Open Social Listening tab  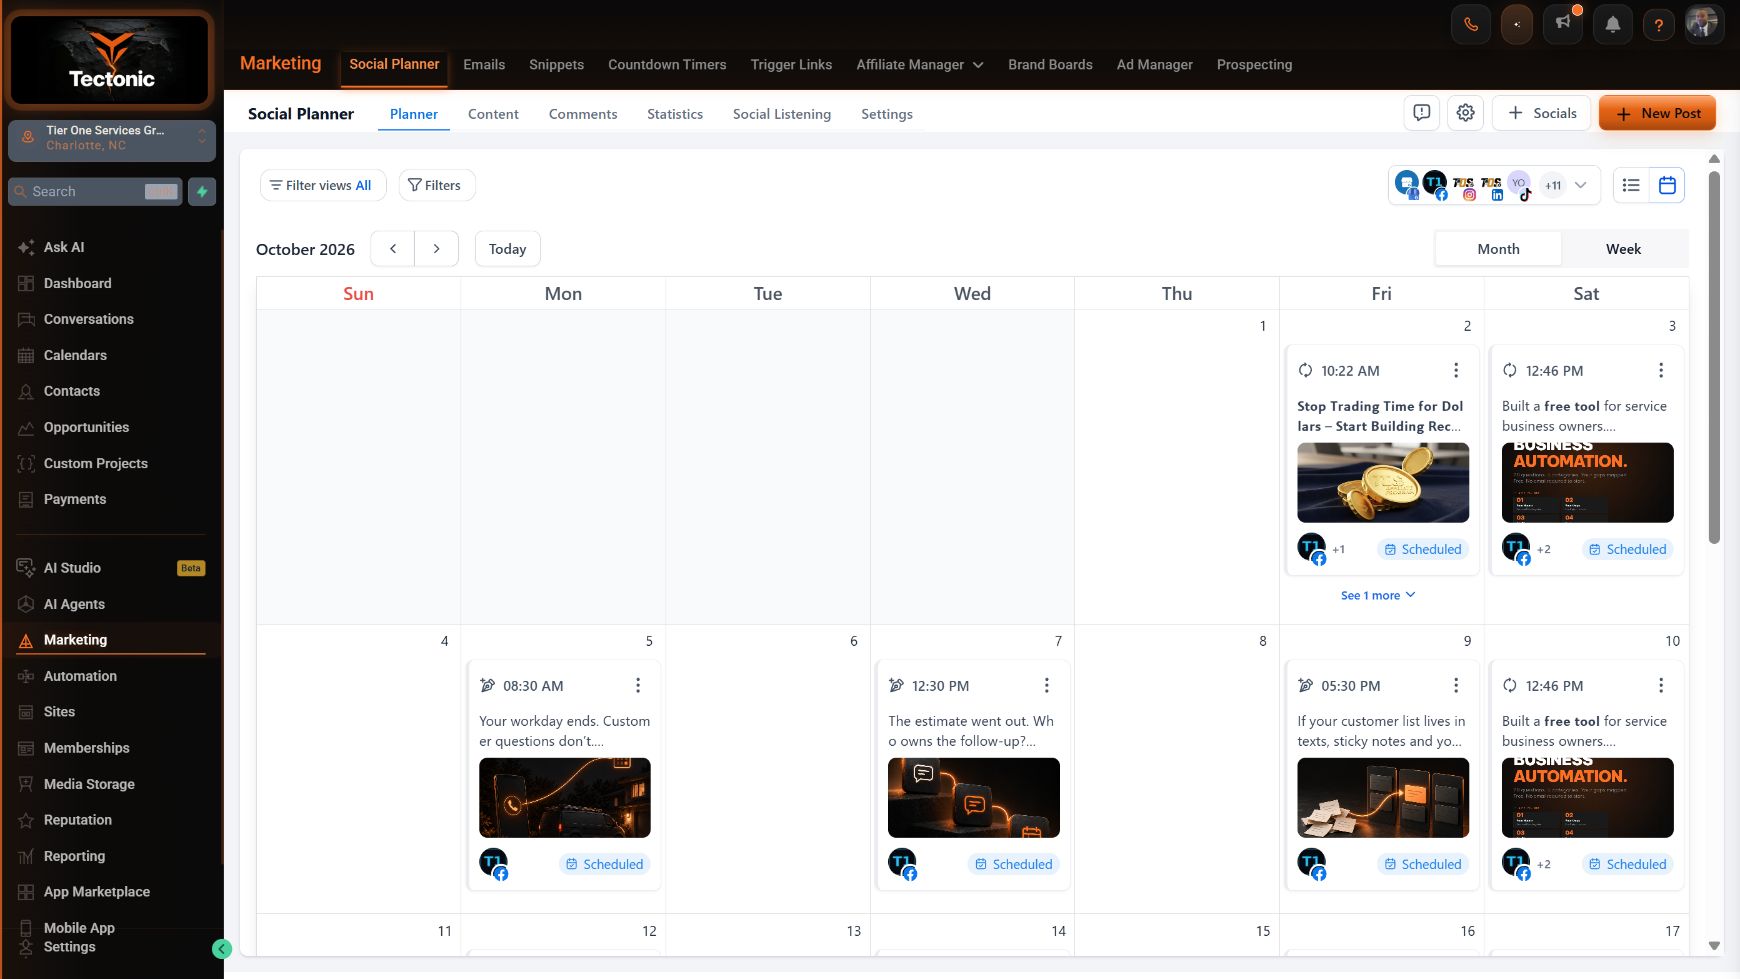click(x=782, y=114)
